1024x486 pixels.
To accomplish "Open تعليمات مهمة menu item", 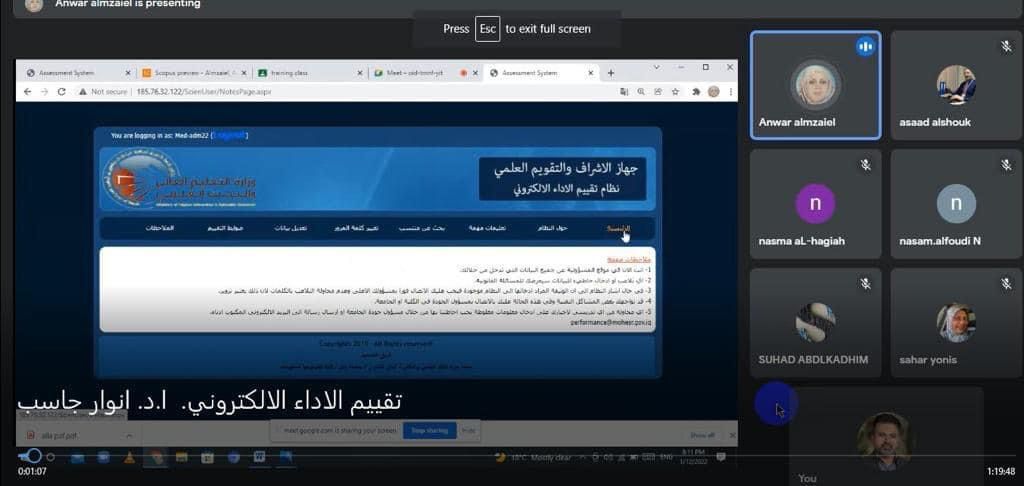I will click(x=488, y=229).
